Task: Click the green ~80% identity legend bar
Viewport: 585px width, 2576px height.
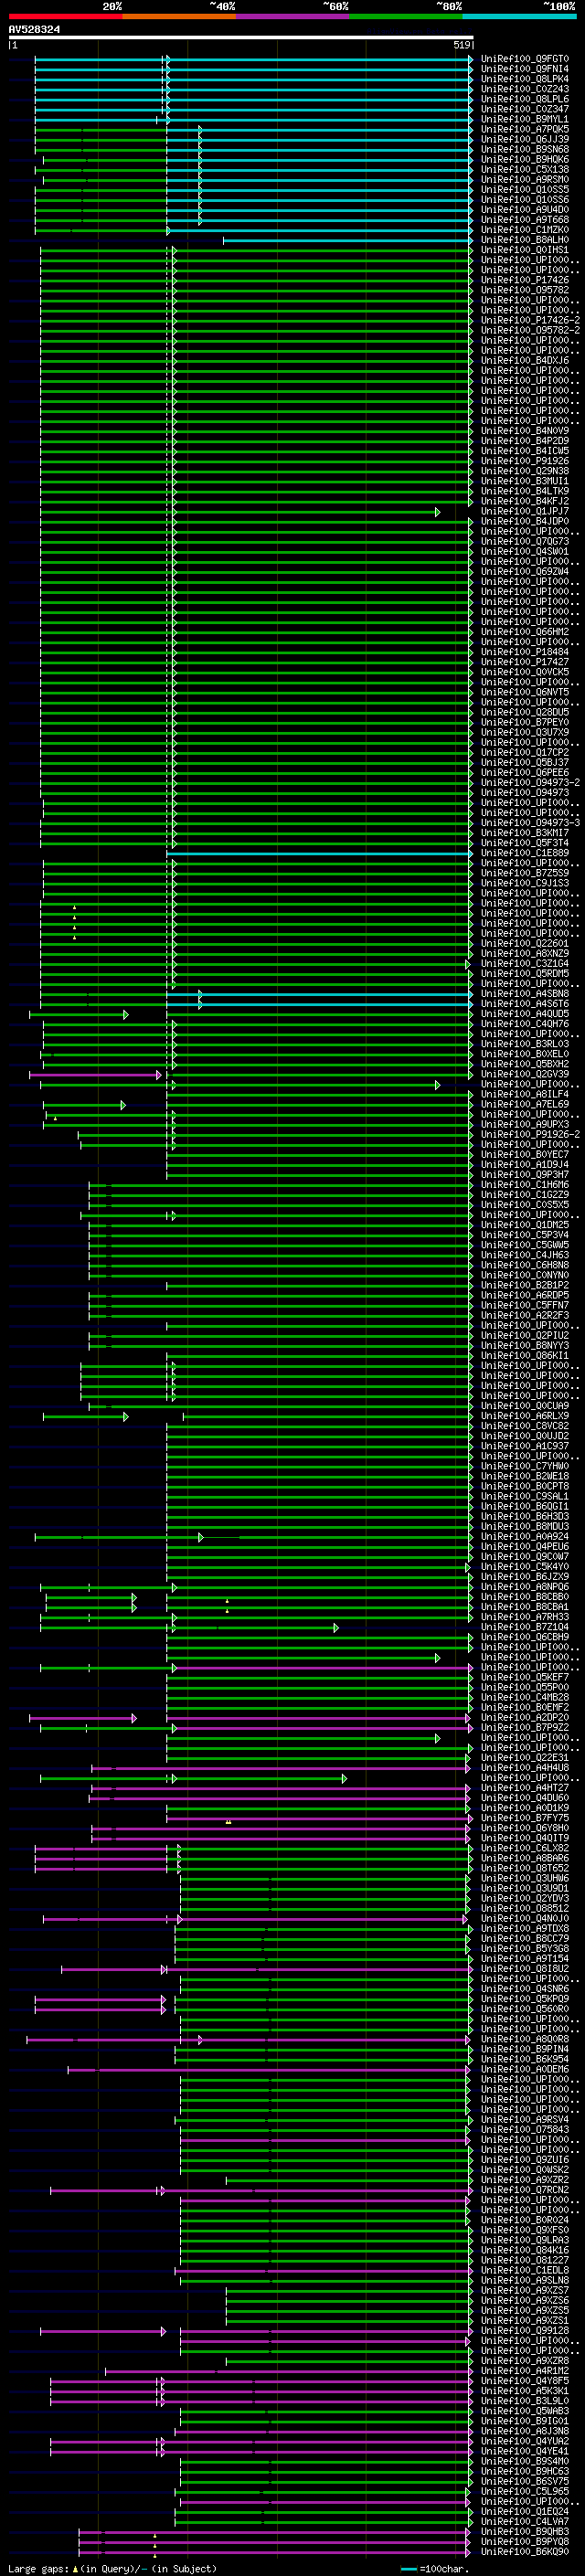Action: tap(406, 16)
